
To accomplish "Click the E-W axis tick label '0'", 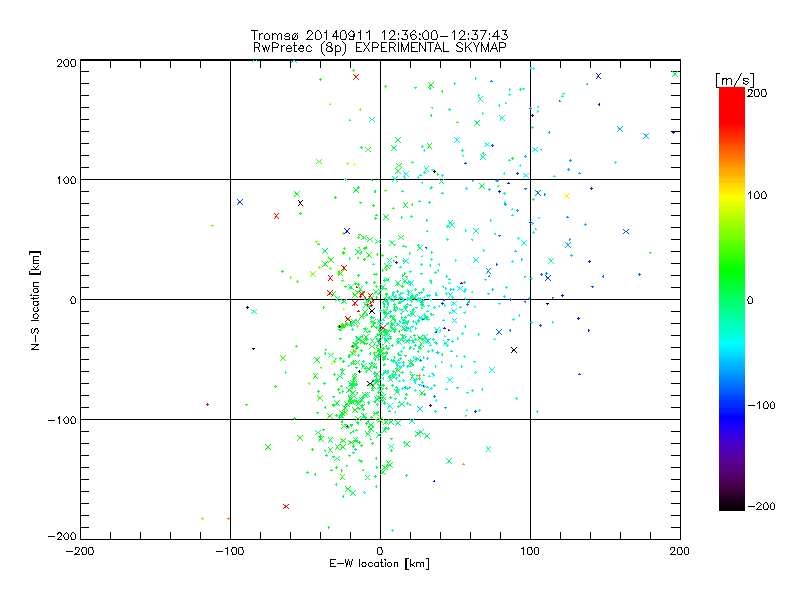I will point(380,551).
